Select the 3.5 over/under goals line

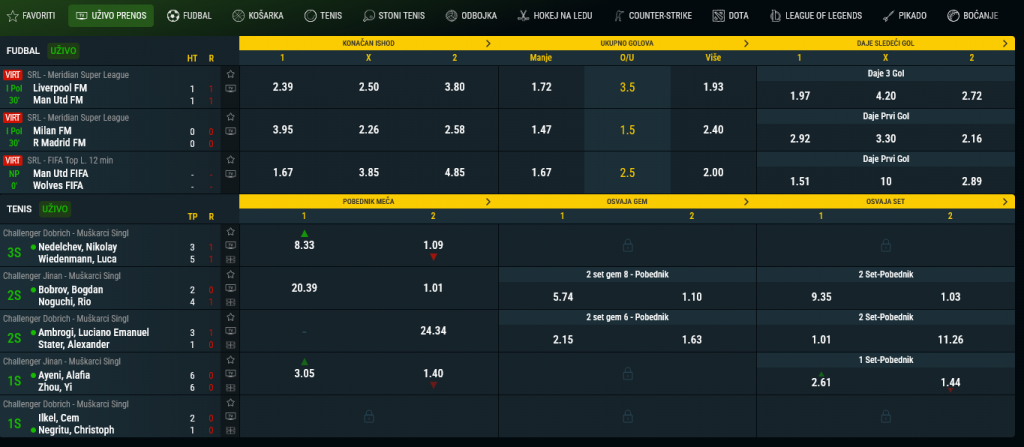click(627, 88)
